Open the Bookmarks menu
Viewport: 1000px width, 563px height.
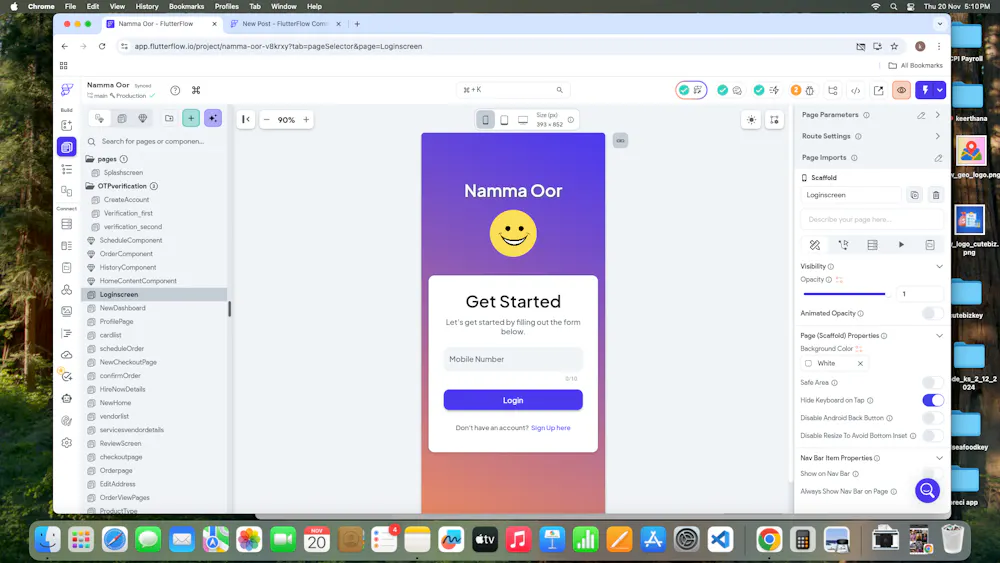(x=186, y=6)
